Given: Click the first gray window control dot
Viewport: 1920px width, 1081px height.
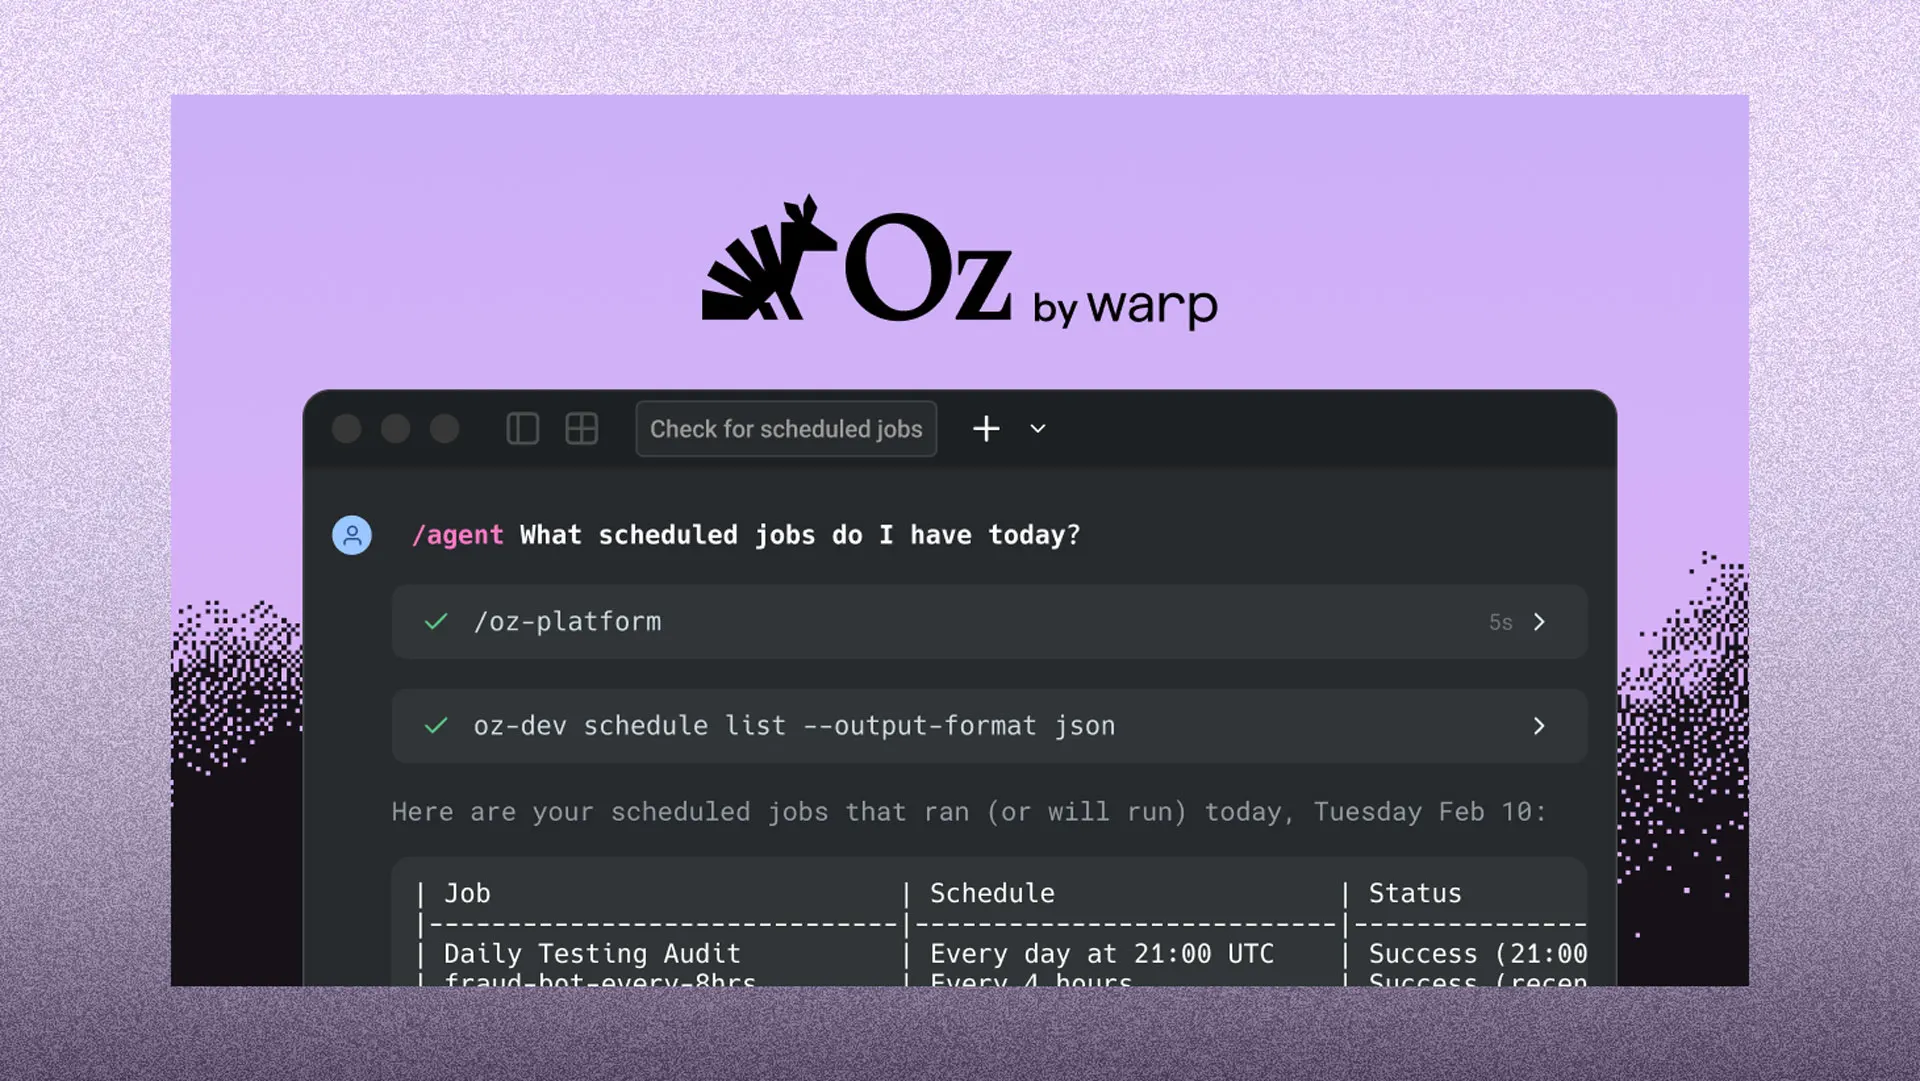Looking at the screenshot, I should [347, 429].
